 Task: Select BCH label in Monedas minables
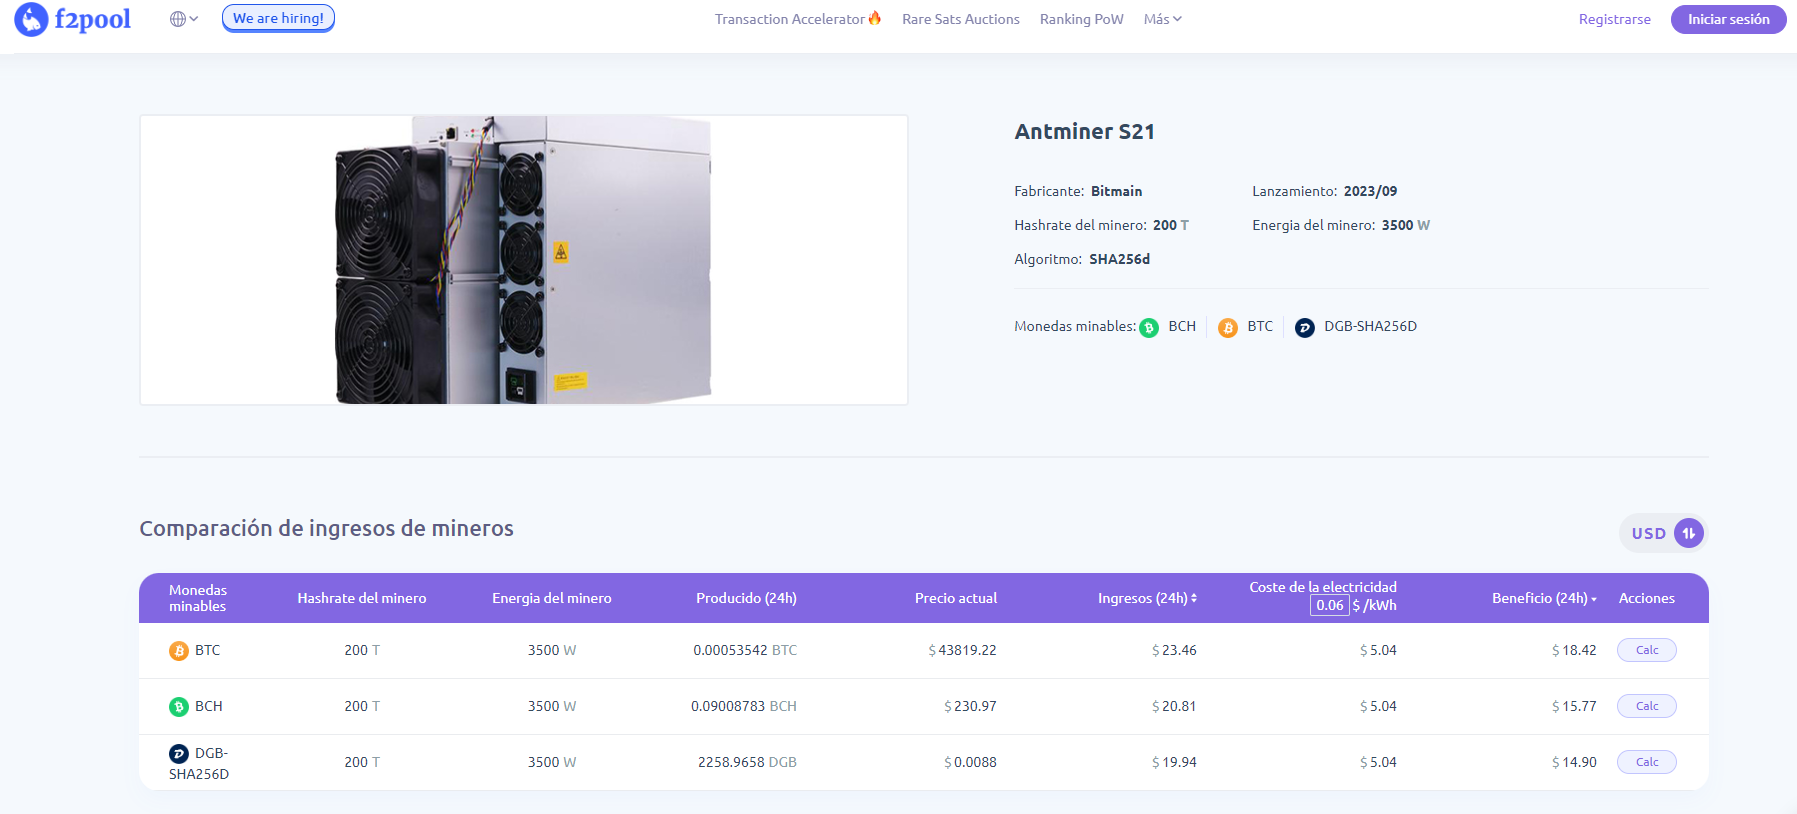1182,326
